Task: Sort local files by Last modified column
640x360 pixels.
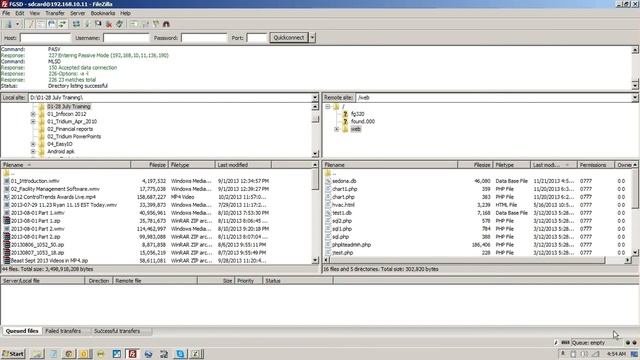Action: click(x=243, y=165)
